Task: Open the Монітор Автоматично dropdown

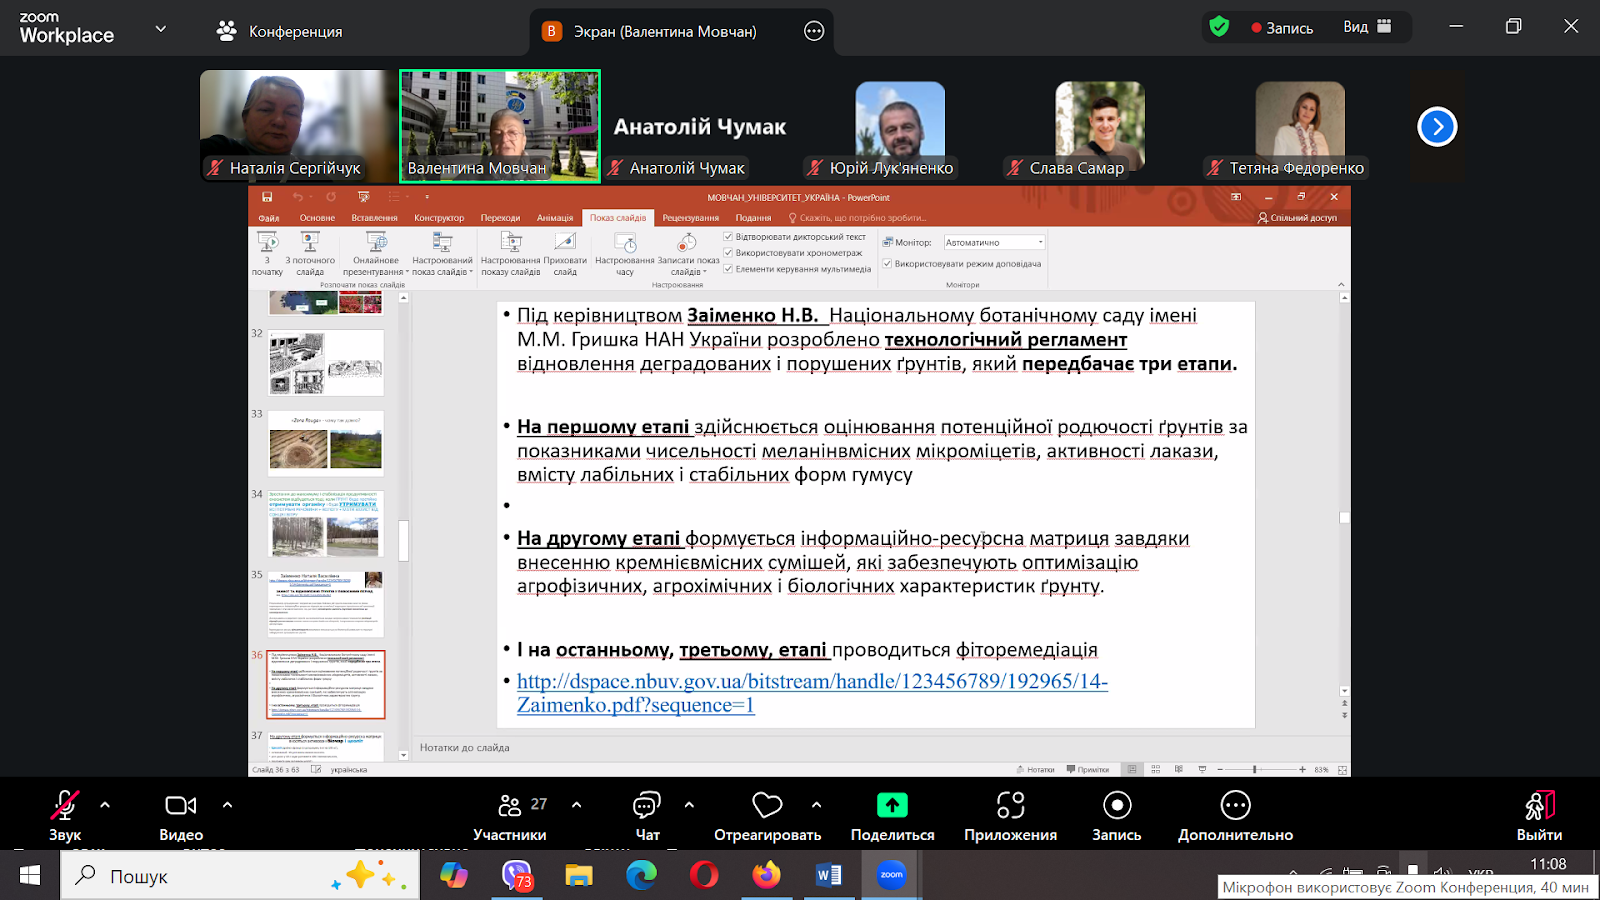Action: [x=994, y=242]
